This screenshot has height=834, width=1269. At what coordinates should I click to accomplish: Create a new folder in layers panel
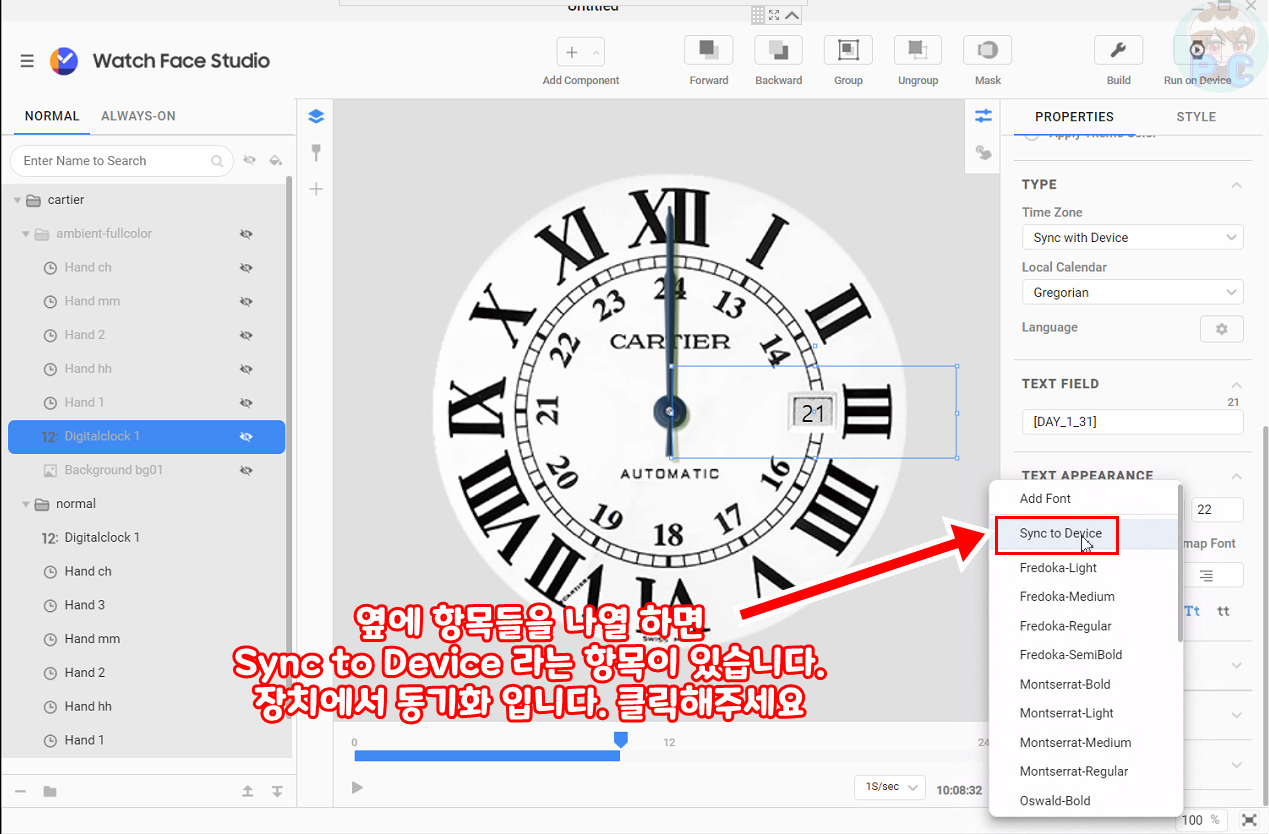(x=50, y=791)
